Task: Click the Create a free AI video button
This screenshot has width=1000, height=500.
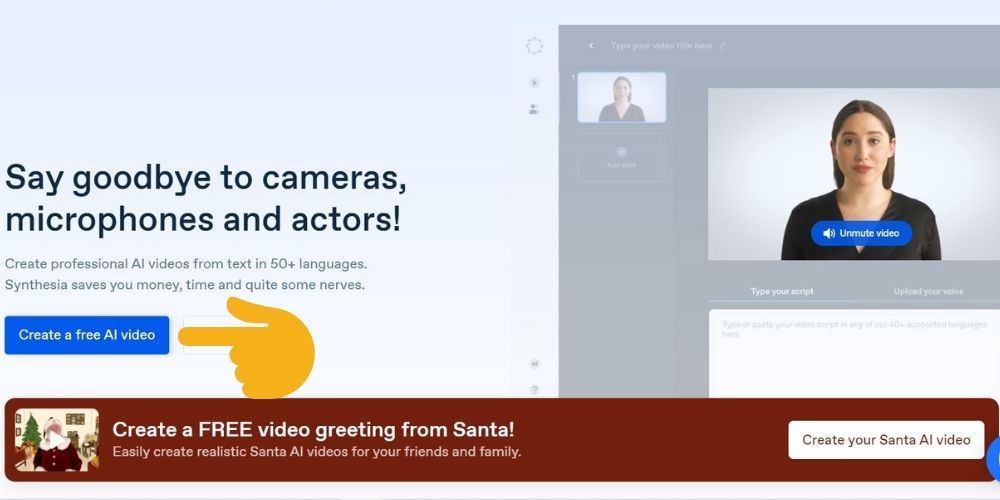Action: tap(87, 335)
